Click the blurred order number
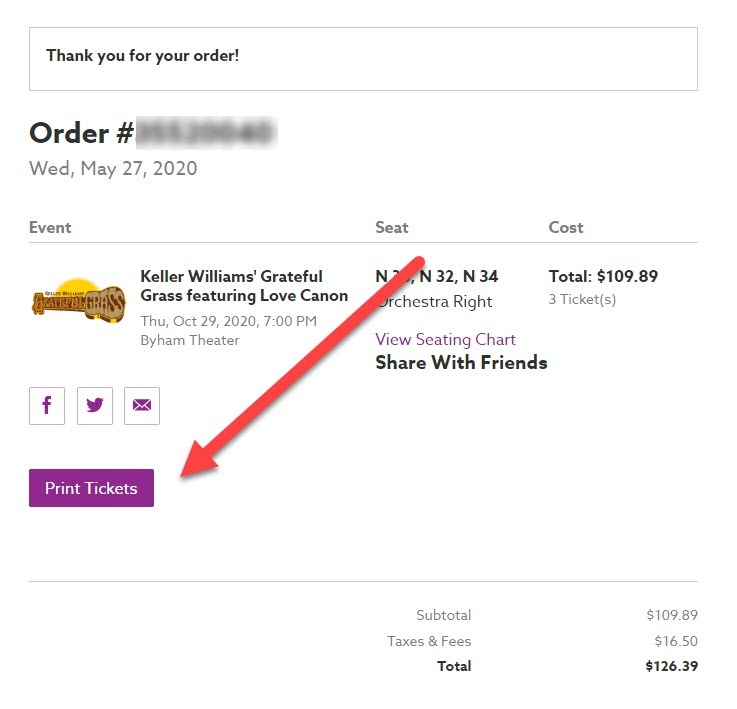Screen dimensions: 737x709 pos(206,133)
